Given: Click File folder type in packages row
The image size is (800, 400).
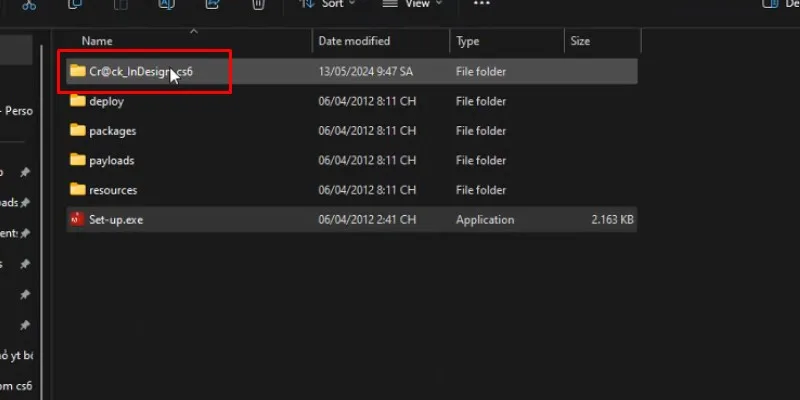Looking at the screenshot, I should tap(481, 131).
